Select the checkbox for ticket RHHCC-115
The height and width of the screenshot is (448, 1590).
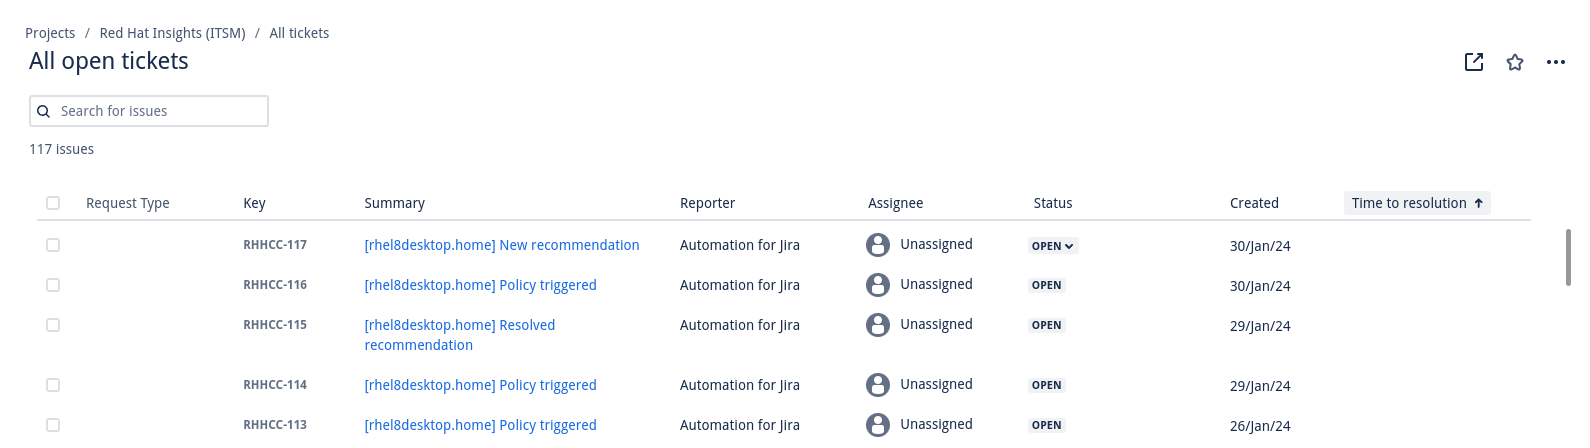click(53, 325)
